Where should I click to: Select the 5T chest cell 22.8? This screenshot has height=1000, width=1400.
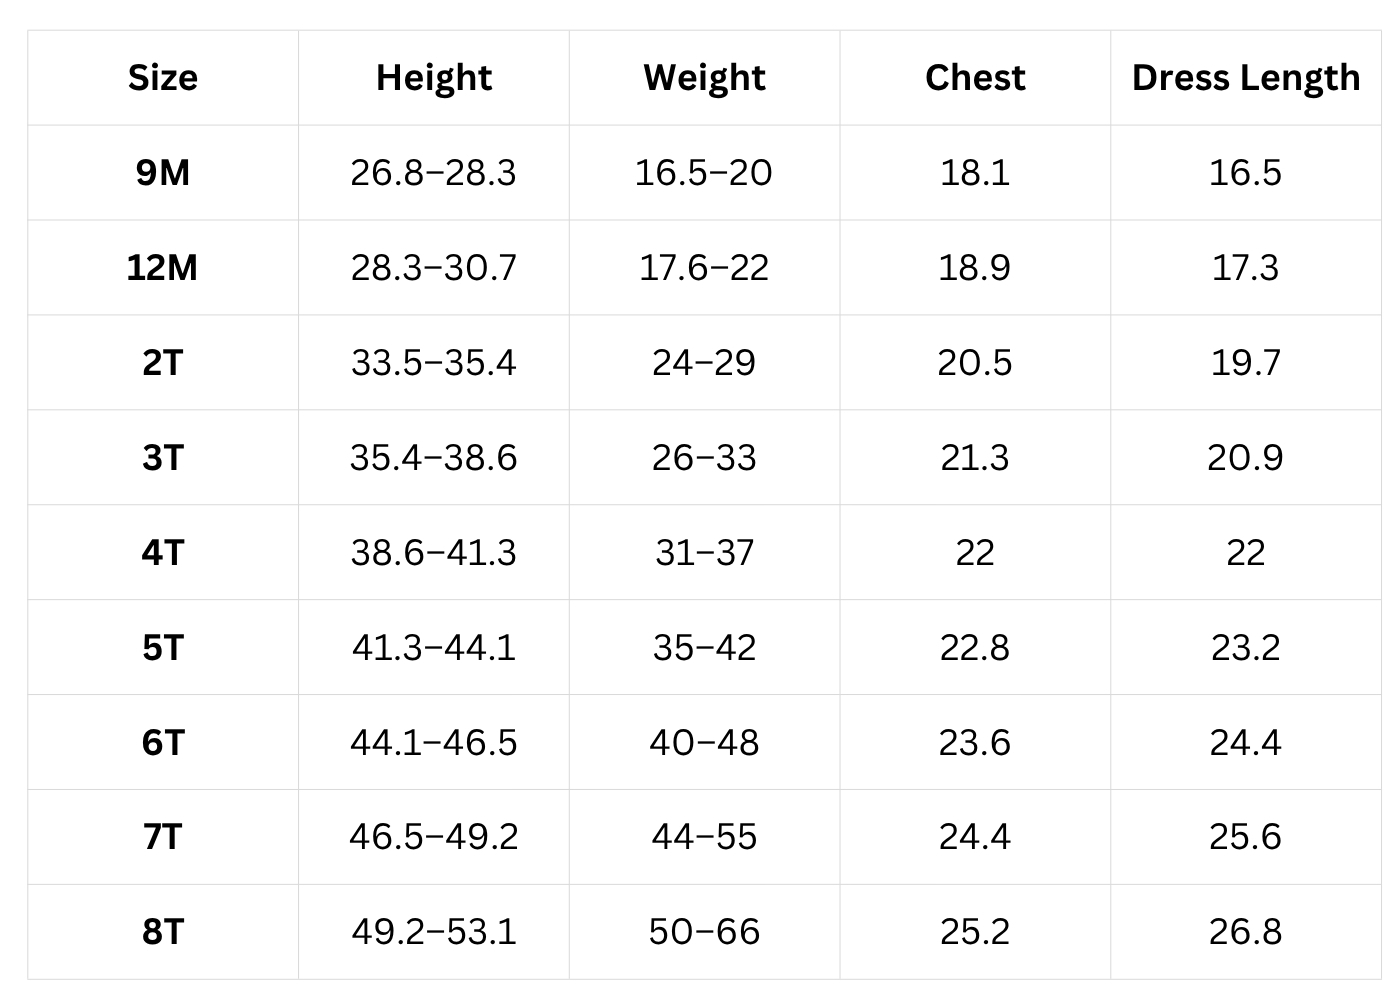(x=975, y=648)
